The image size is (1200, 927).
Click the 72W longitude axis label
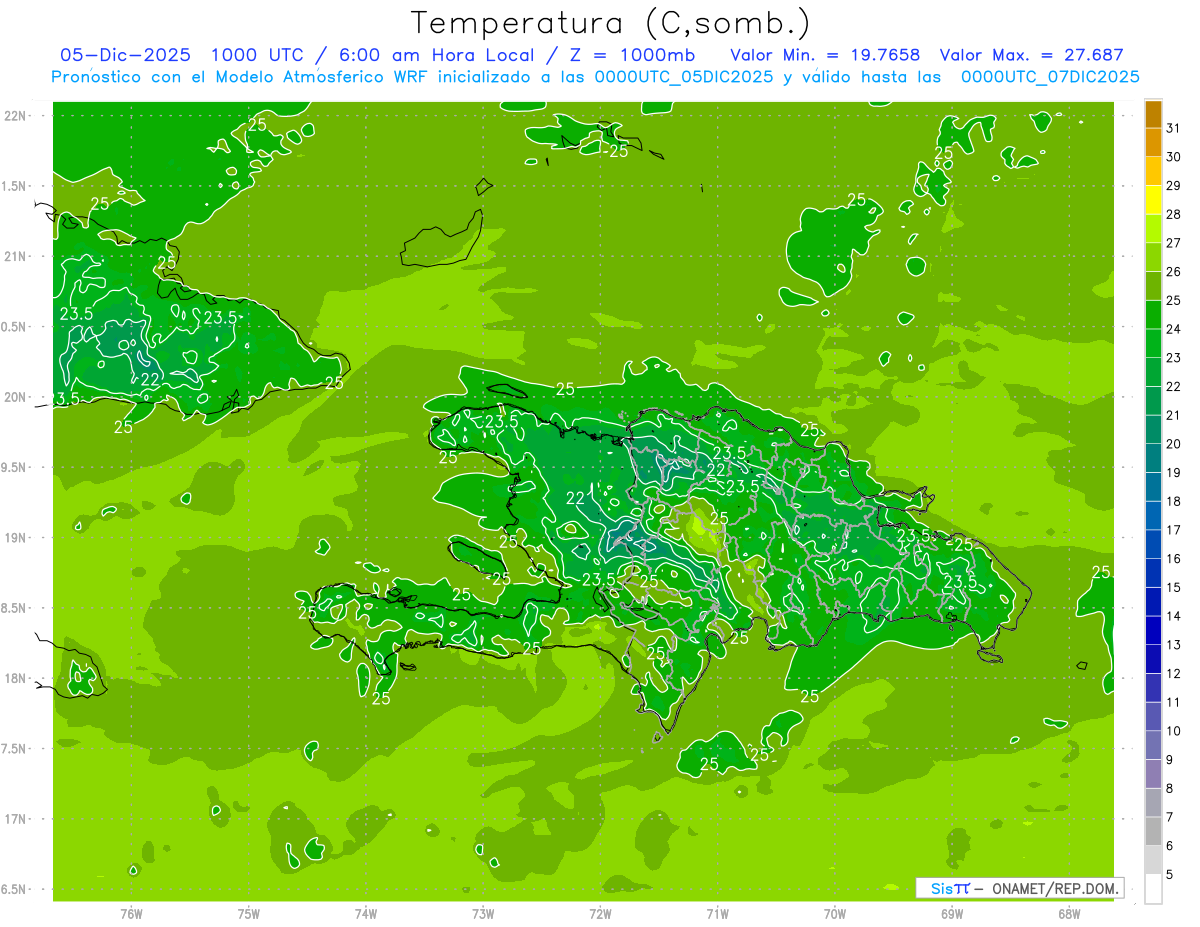pyautogui.click(x=600, y=914)
